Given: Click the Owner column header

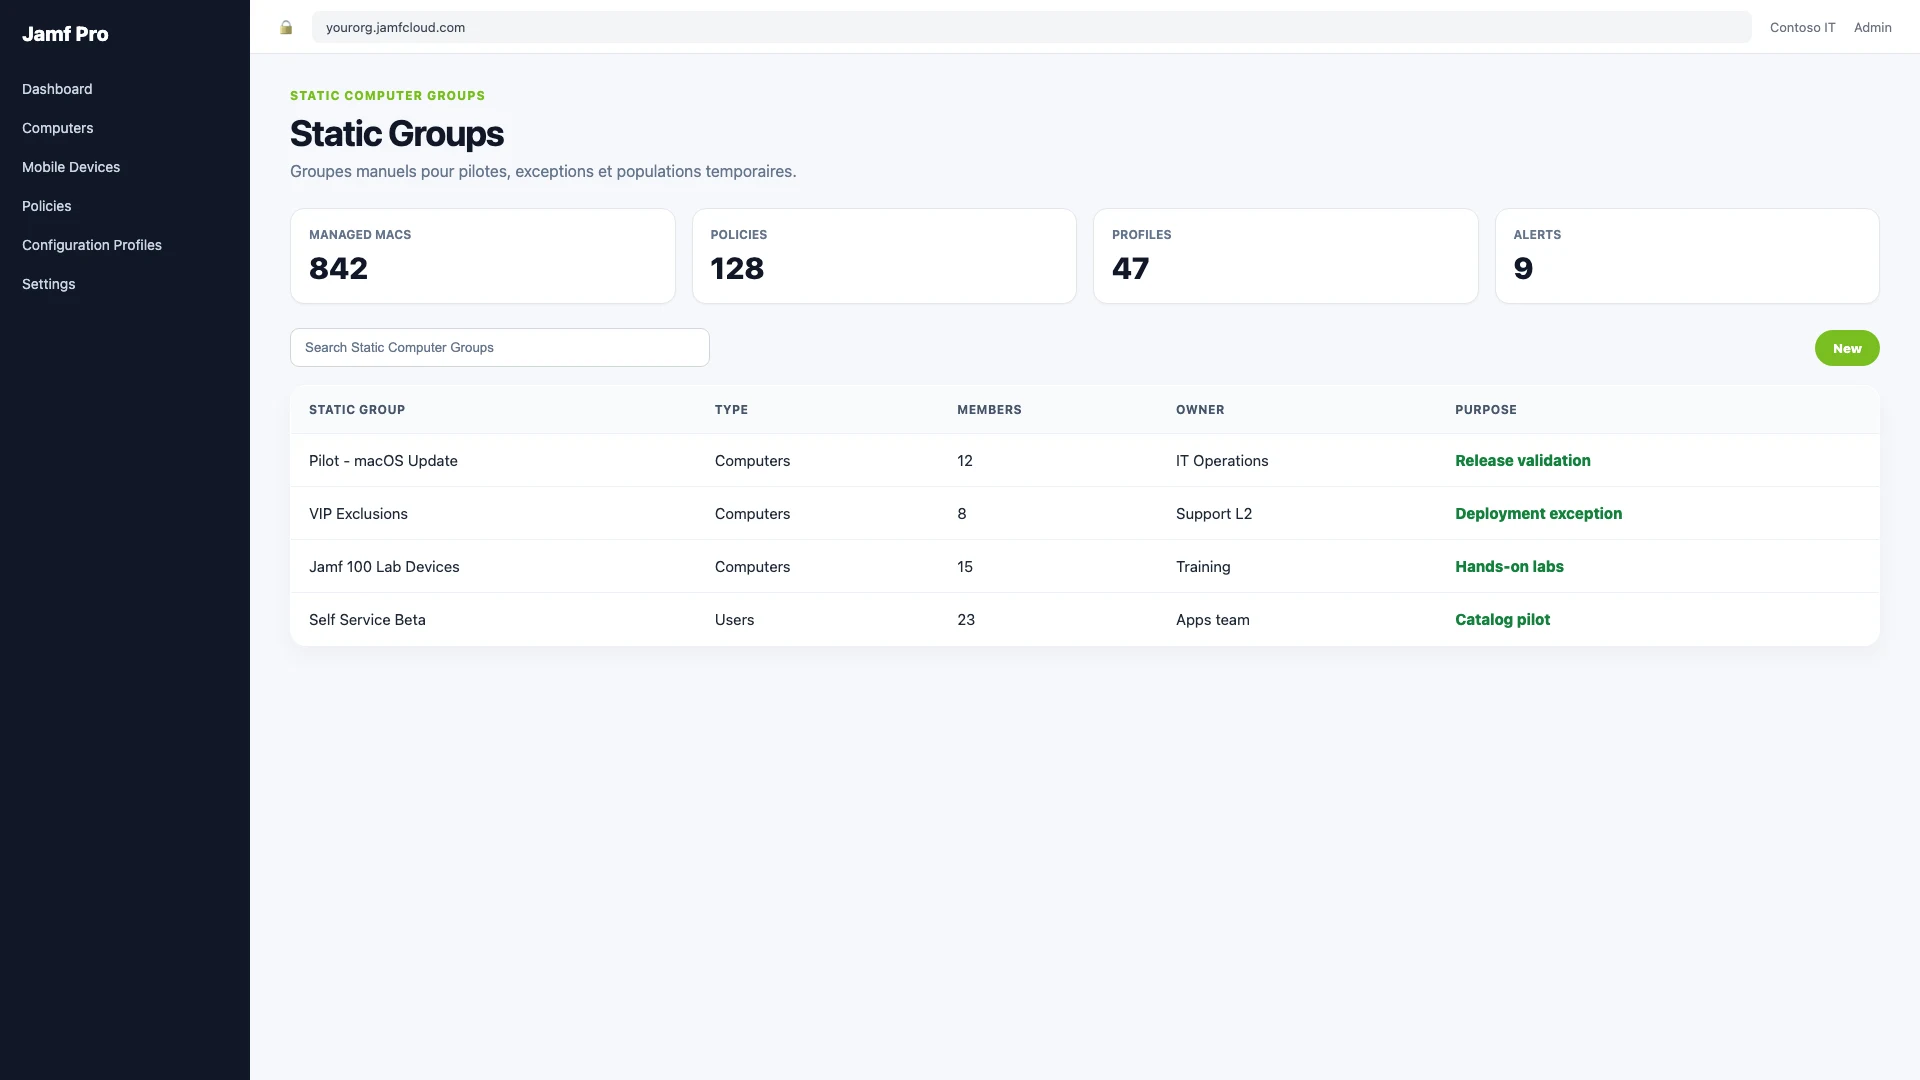Looking at the screenshot, I should (1200, 409).
